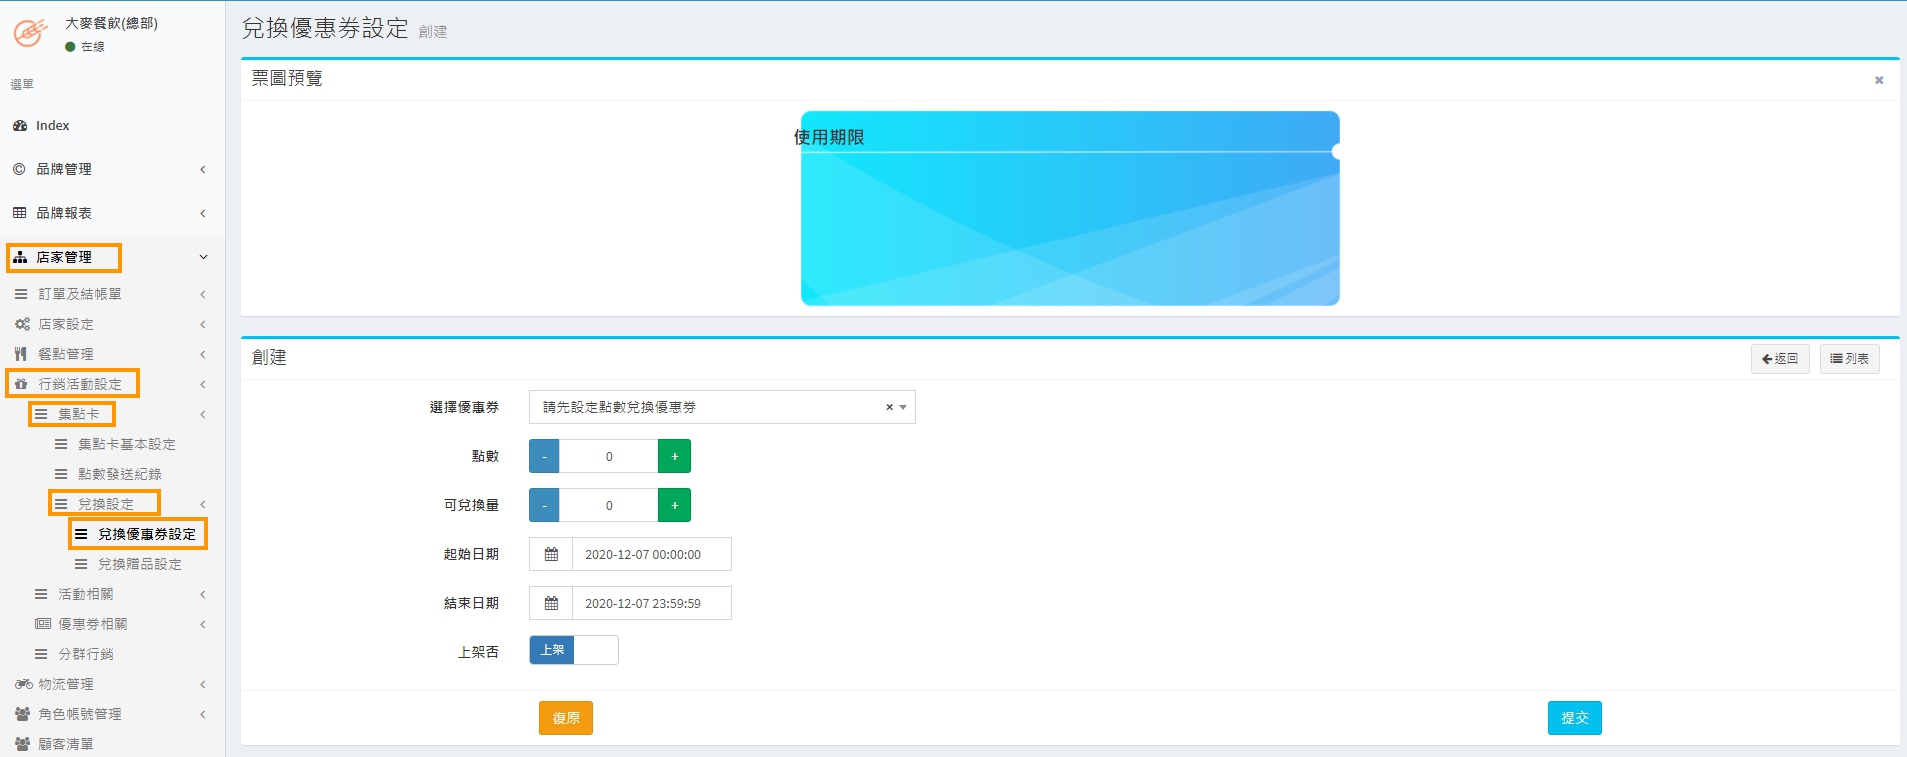Image resolution: width=1907 pixels, height=757 pixels.
Task: Click the 返回 back button
Action: click(x=1779, y=359)
